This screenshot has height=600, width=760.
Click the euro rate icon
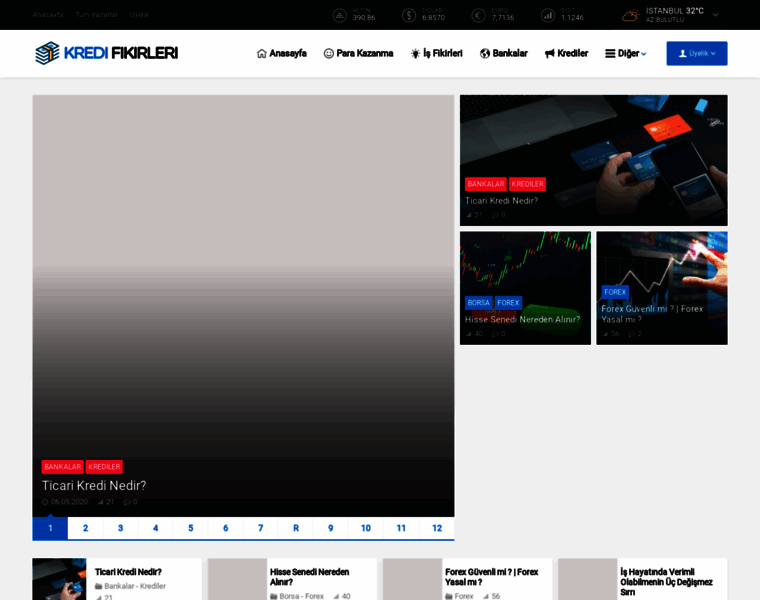coord(478,15)
